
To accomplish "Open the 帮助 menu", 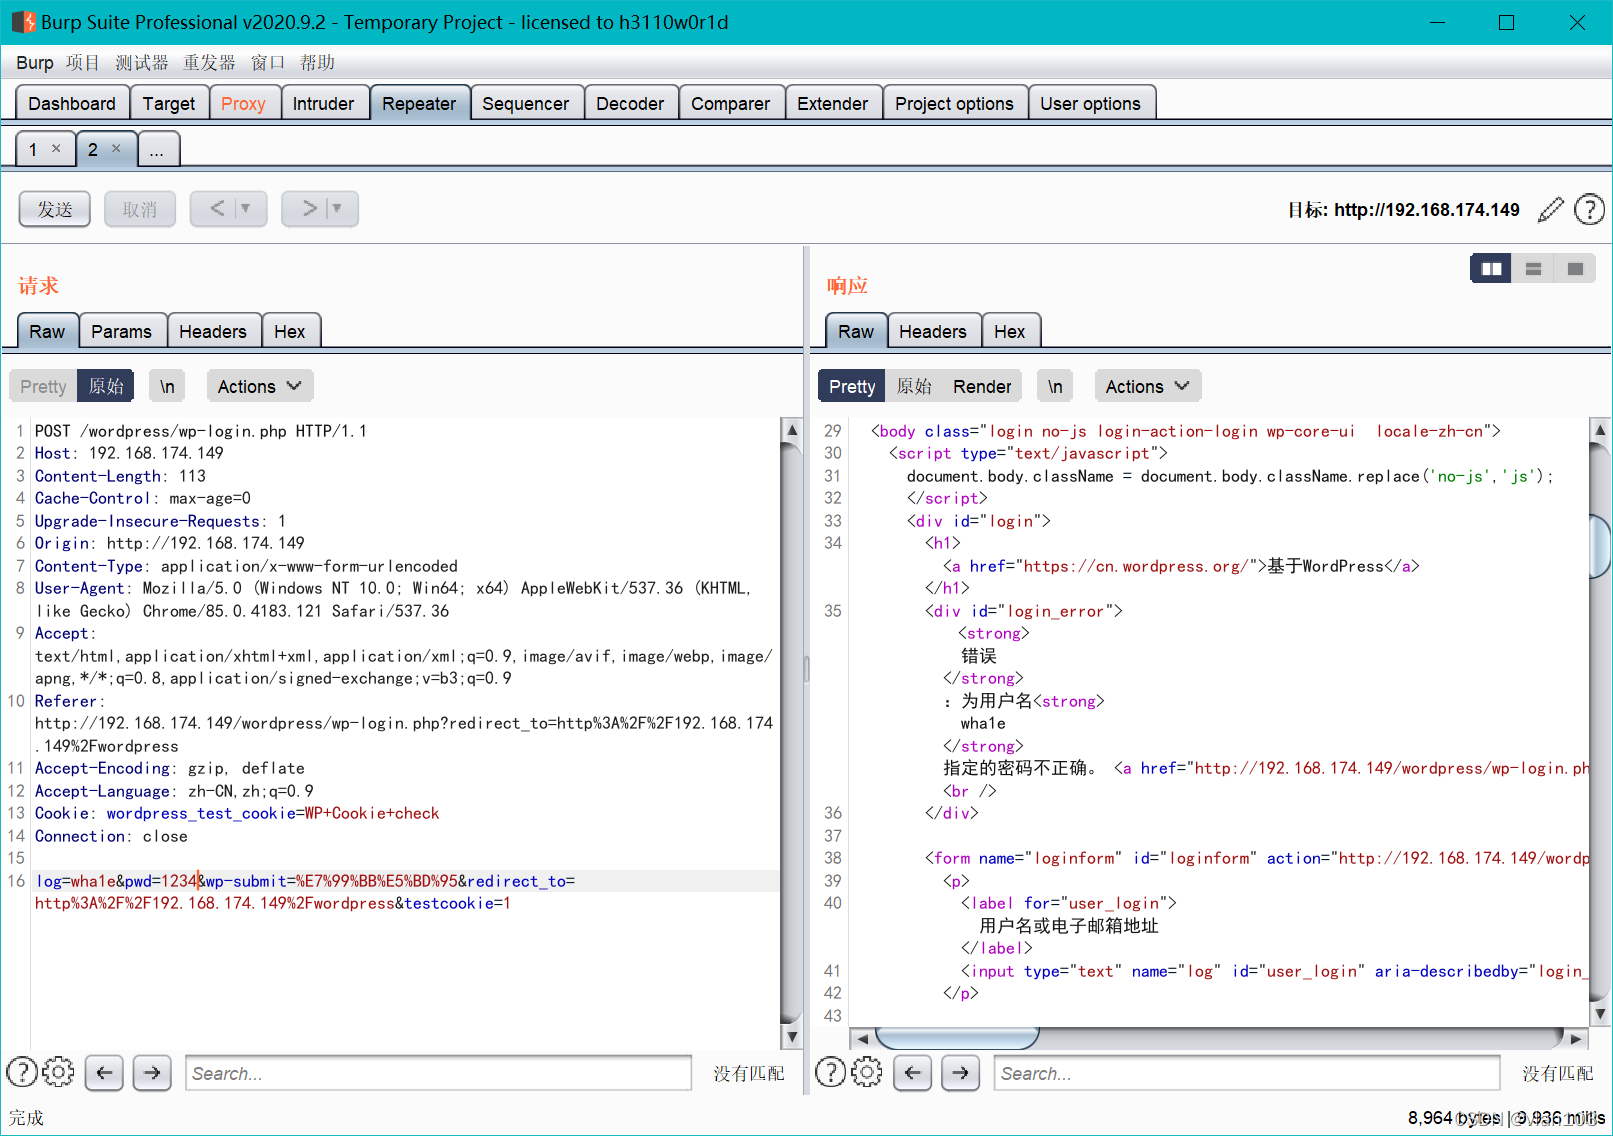I will [317, 63].
